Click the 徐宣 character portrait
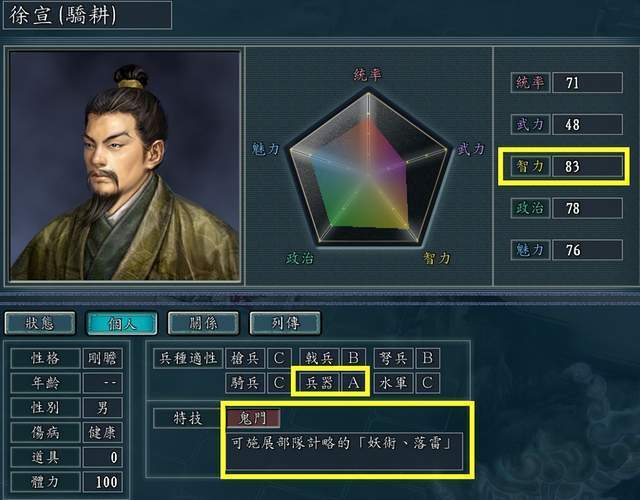640x500 pixels. 124,165
